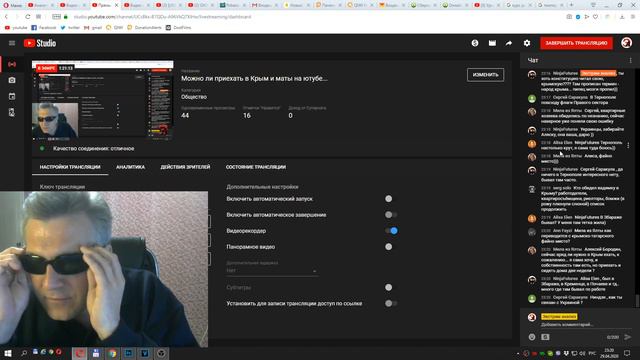Toggle 'Включить автоматическое завершение' switch
This screenshot has height=360, width=640.
point(391,215)
